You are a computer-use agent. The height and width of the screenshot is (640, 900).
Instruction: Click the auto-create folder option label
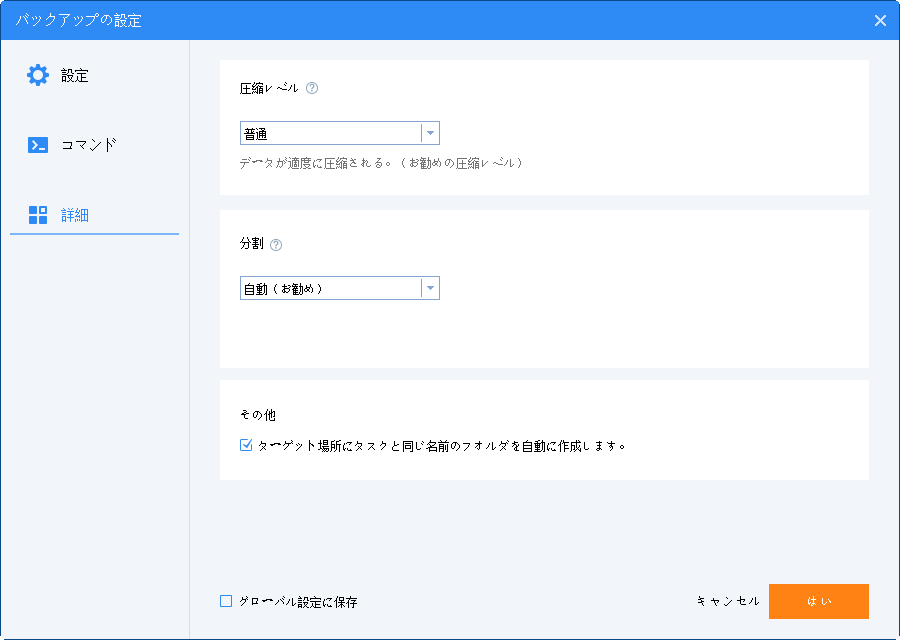click(x=441, y=446)
